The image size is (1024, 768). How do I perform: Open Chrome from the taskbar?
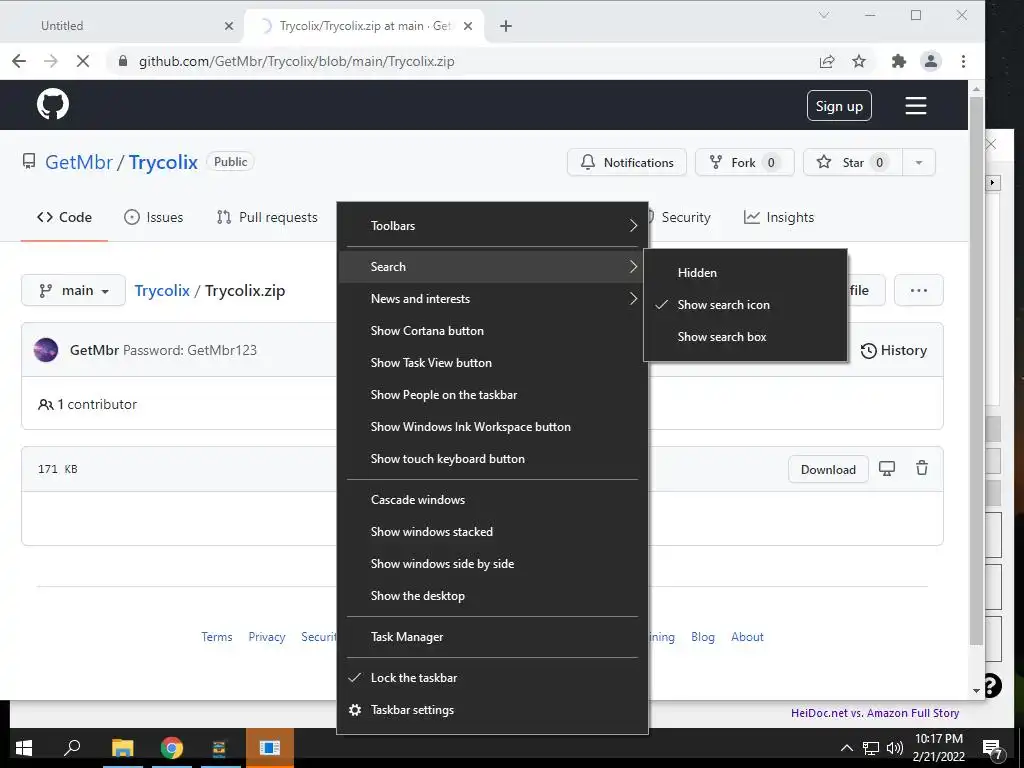pyautogui.click(x=172, y=748)
